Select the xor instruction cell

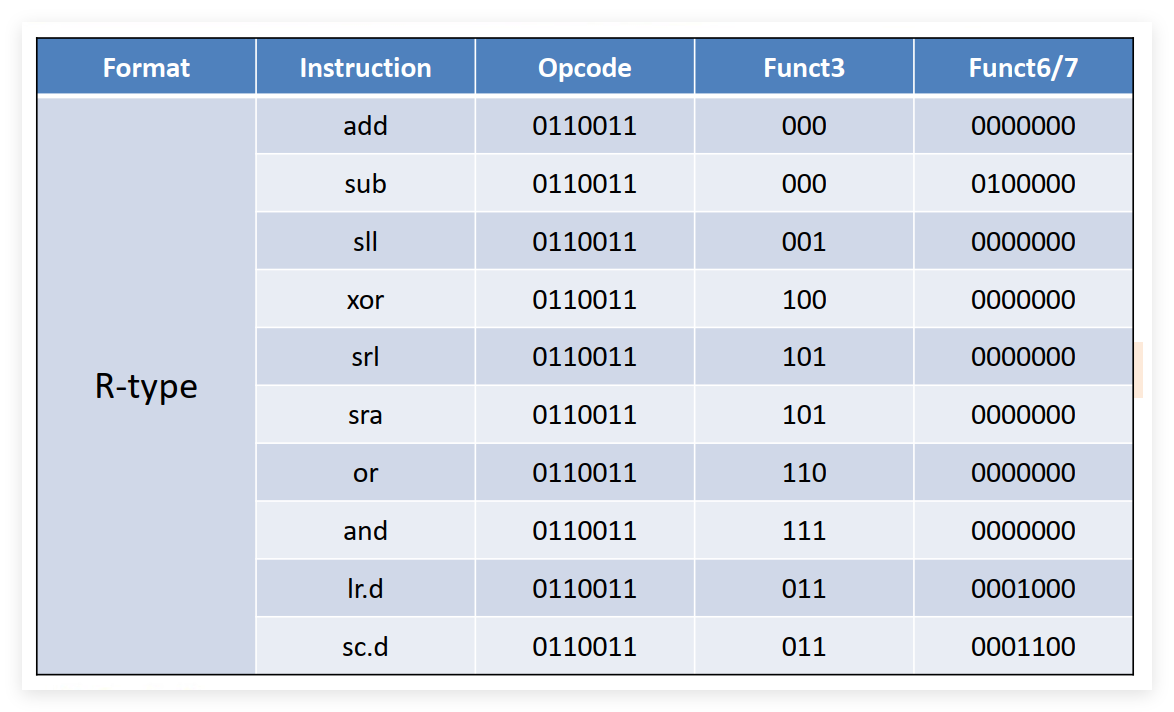tap(365, 299)
